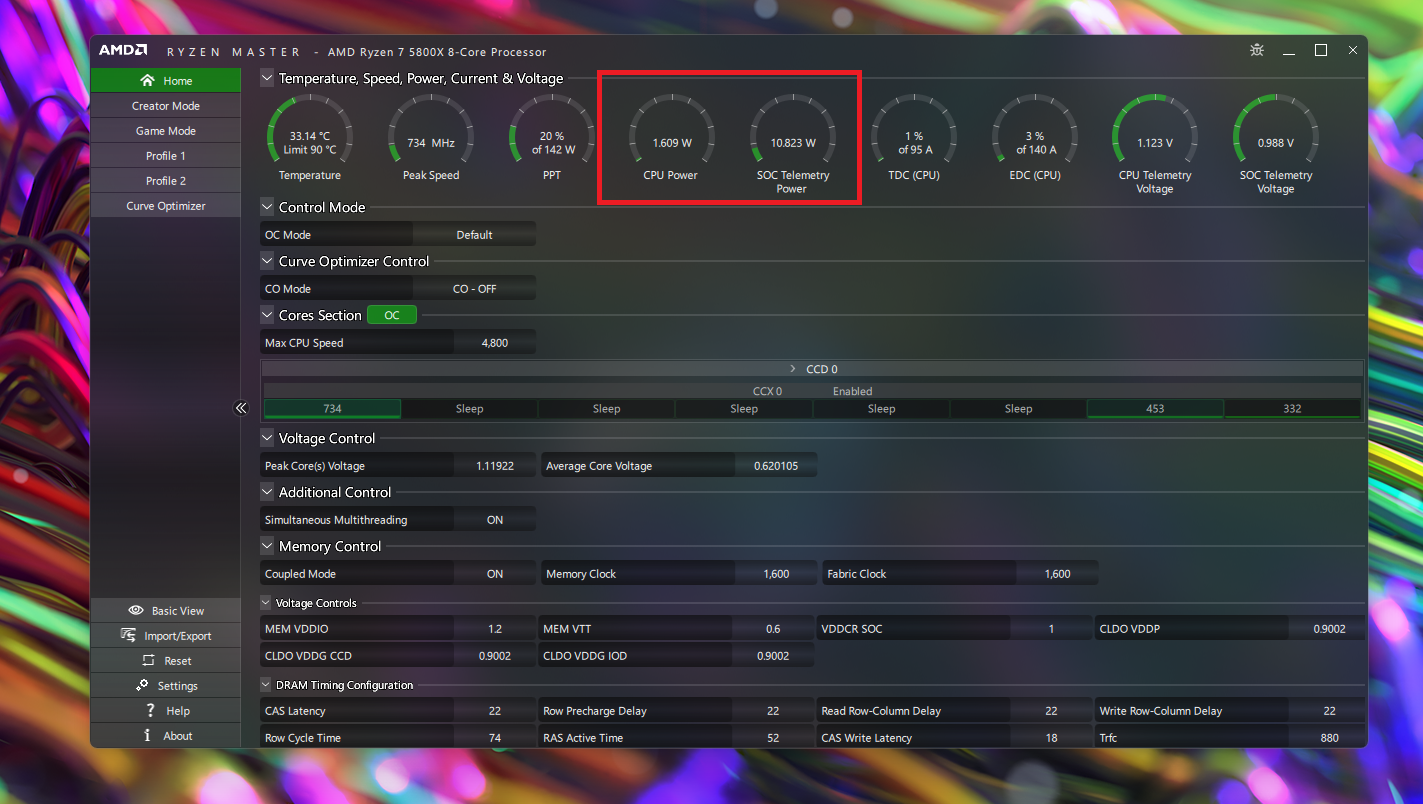
Task: Toggle Simultaneous Multithreading ON value
Action: click(494, 520)
